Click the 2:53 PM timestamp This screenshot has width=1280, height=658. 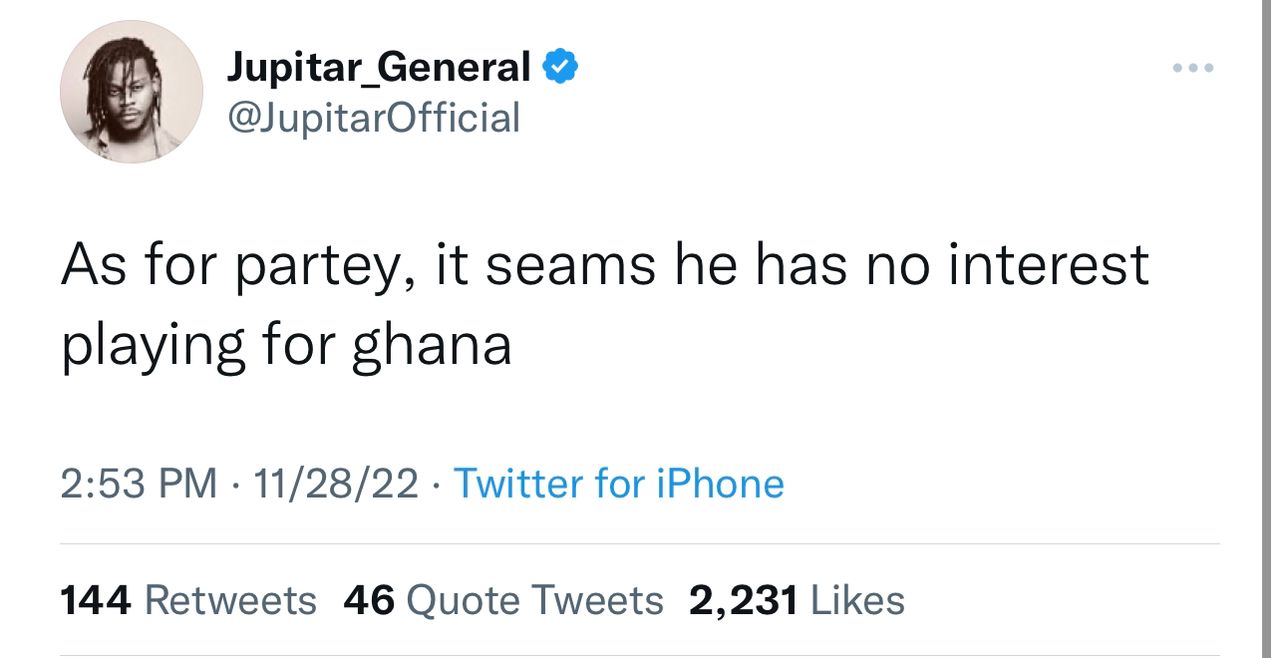[x=139, y=484]
